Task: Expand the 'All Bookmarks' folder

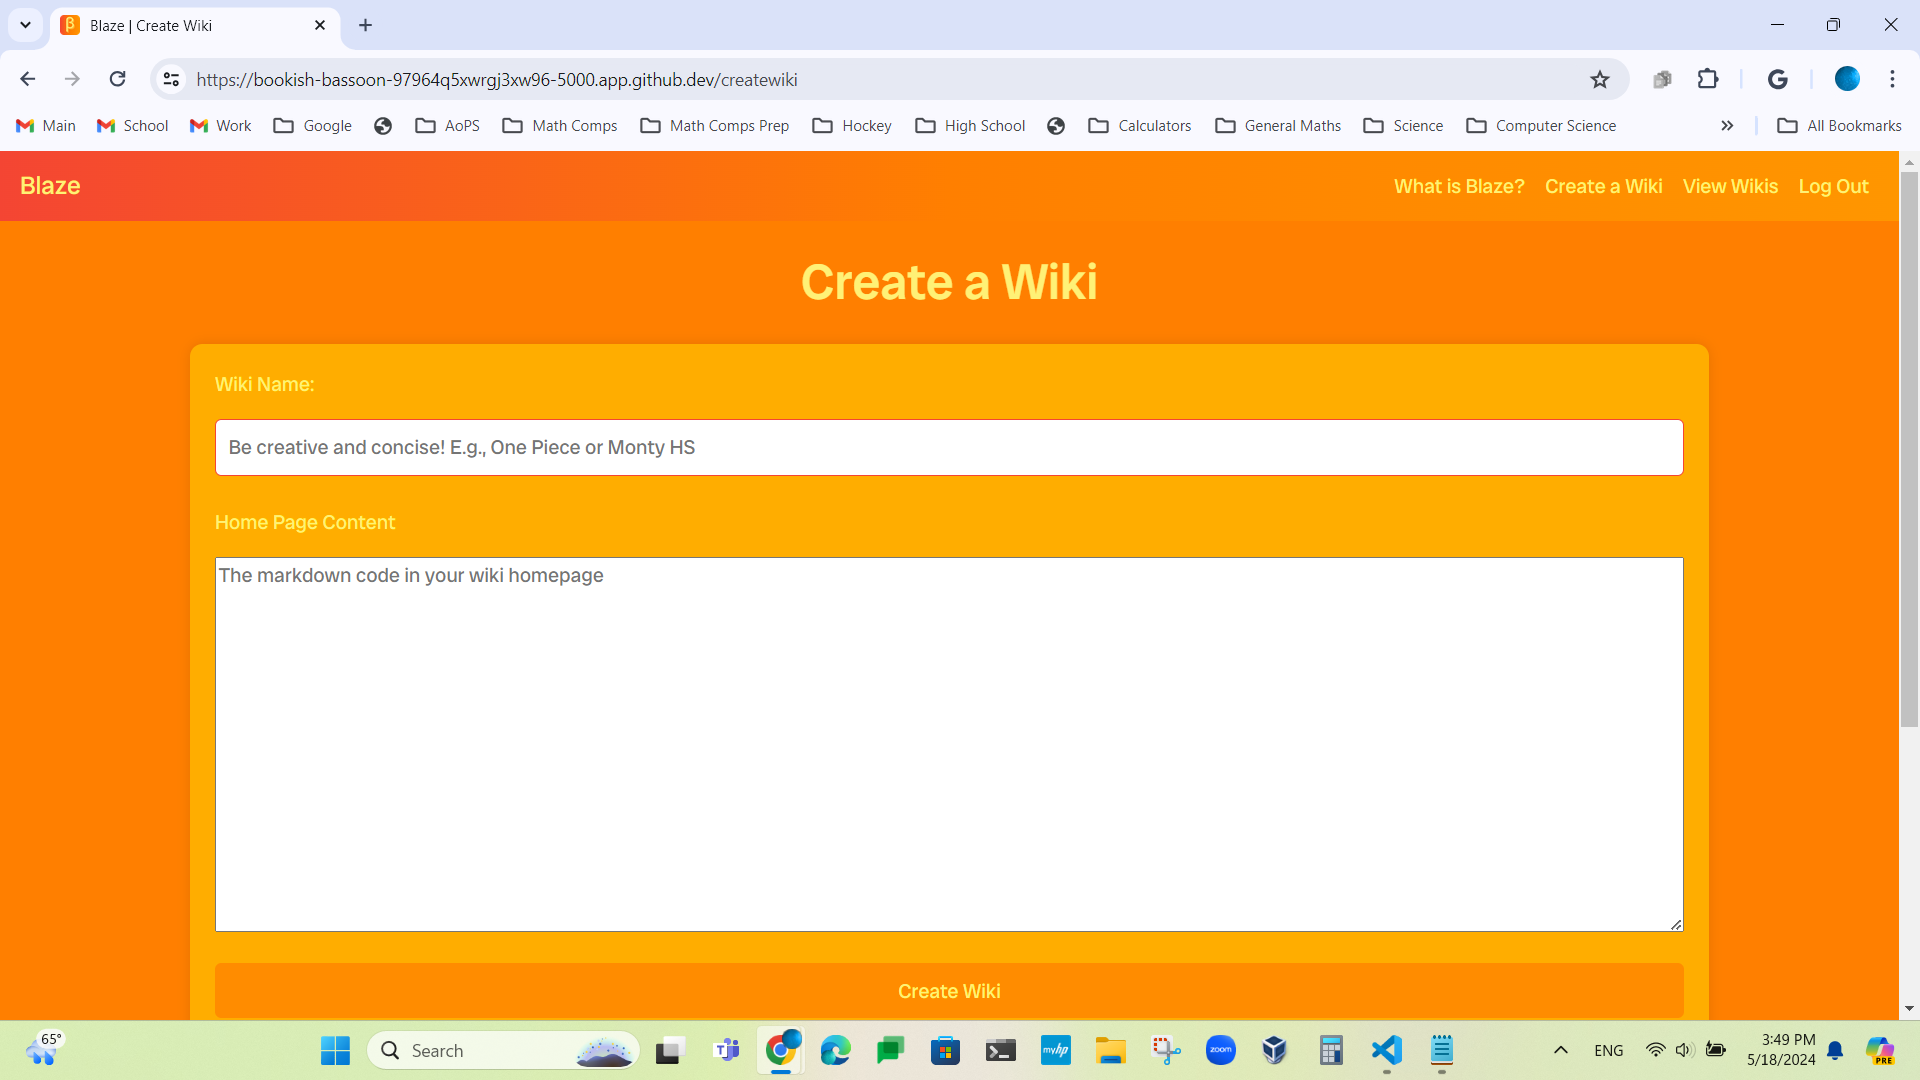Action: [x=1842, y=124]
